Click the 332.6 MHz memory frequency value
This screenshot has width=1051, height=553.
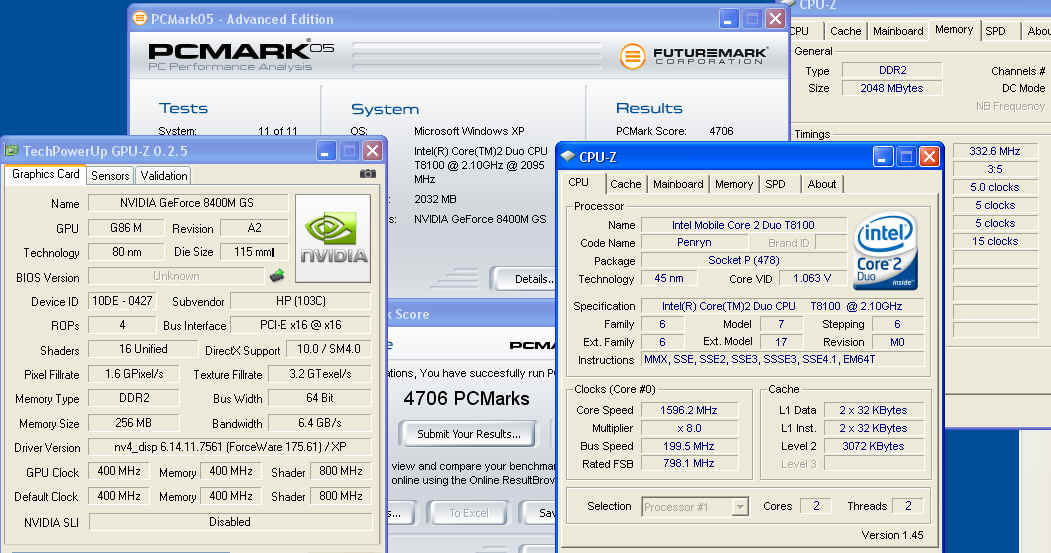point(995,151)
